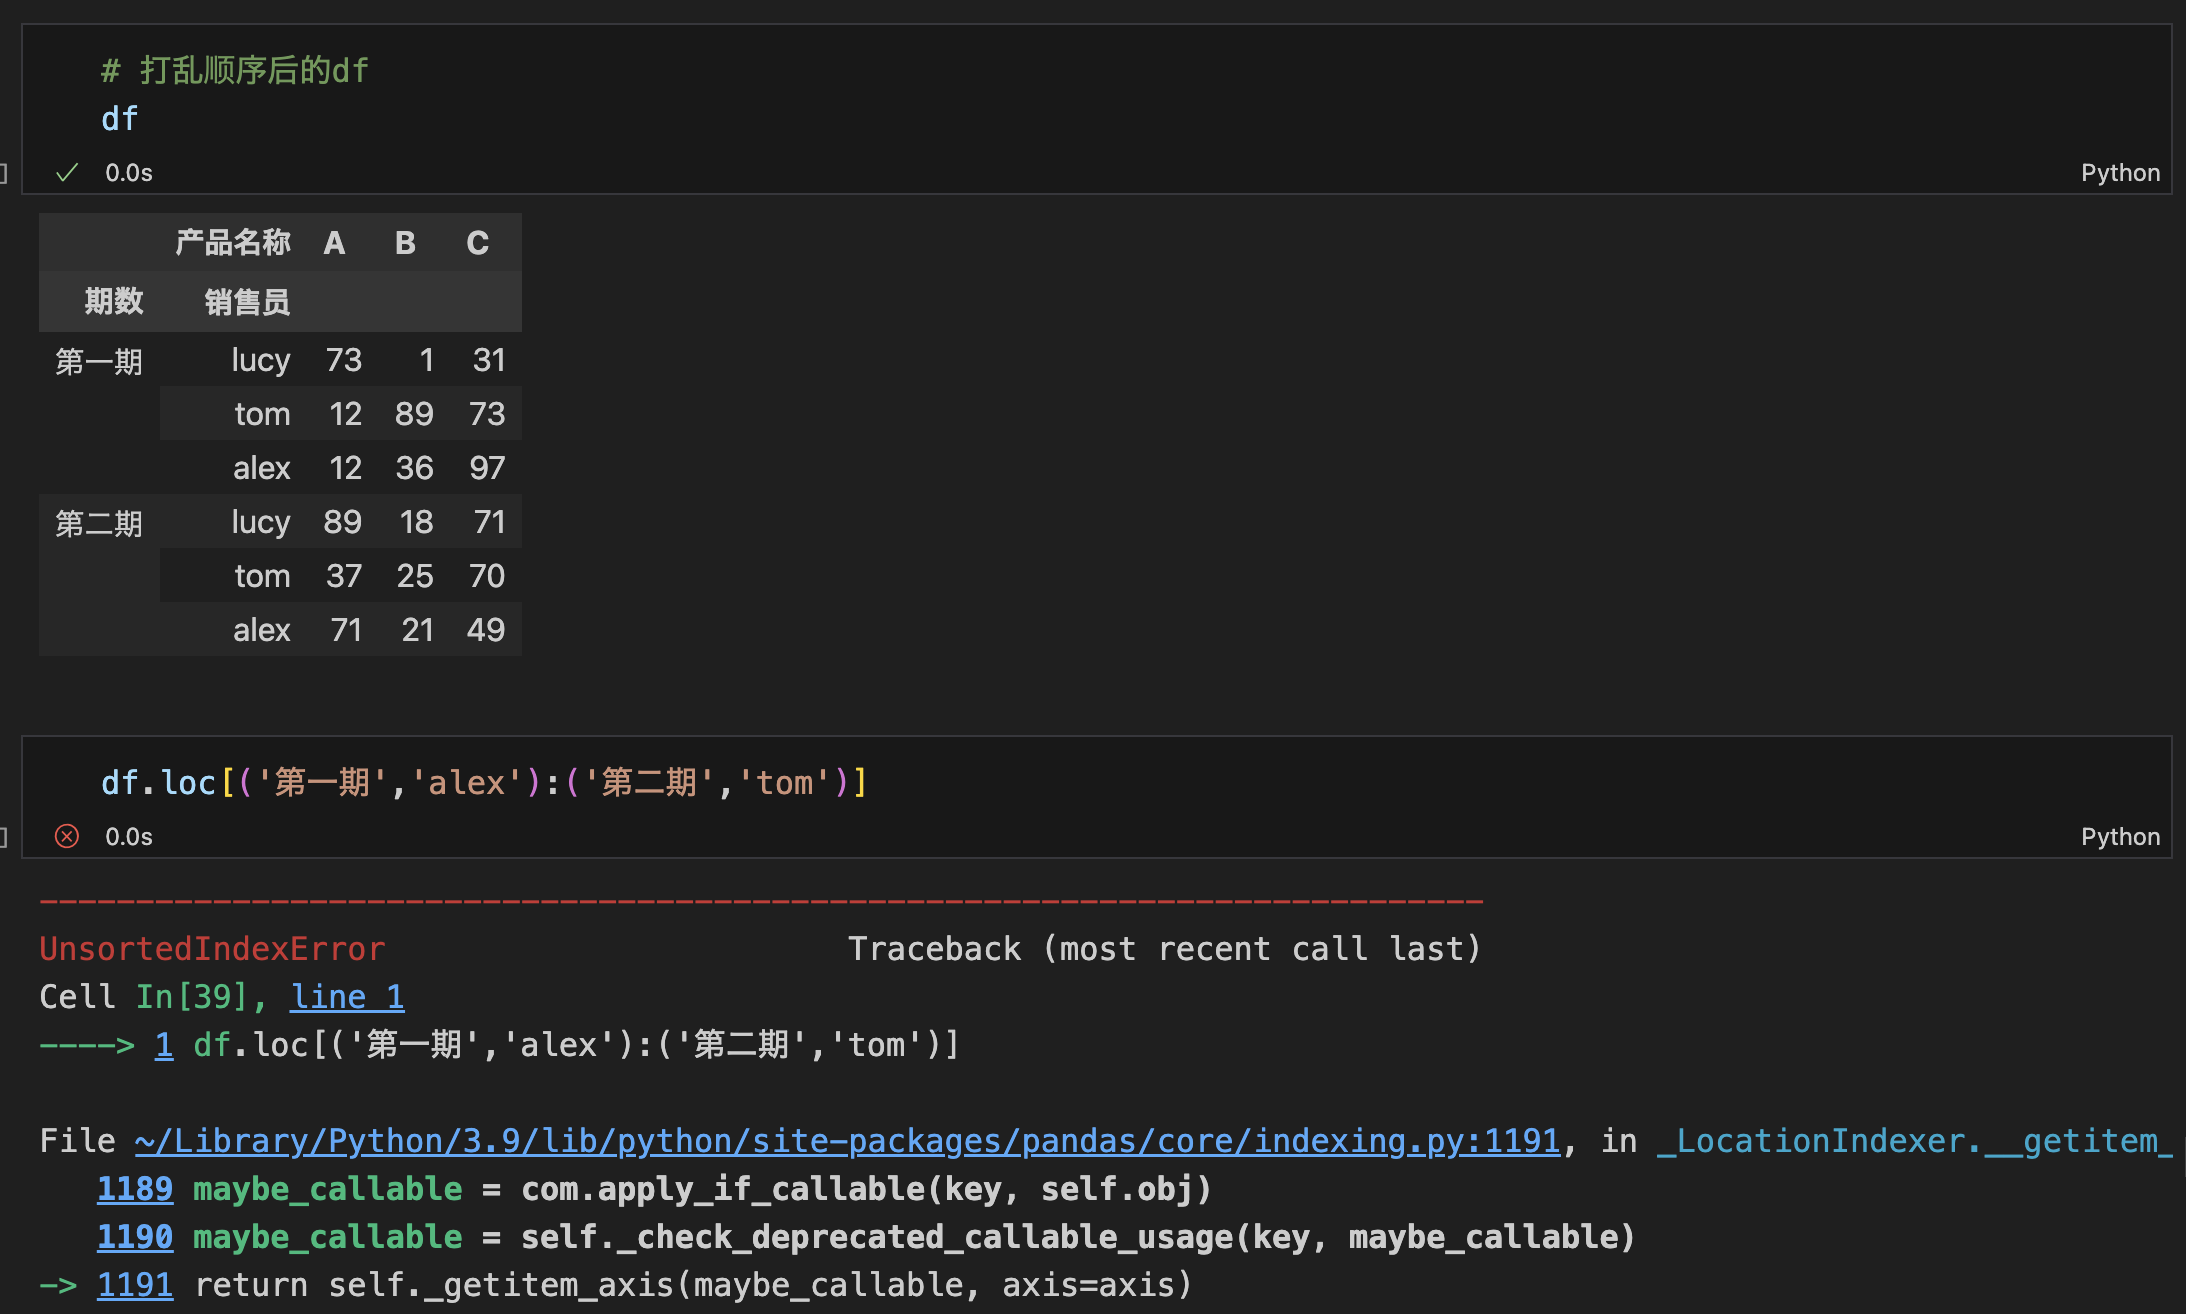
Task: Click the '产品名称' header
Action: 232,243
